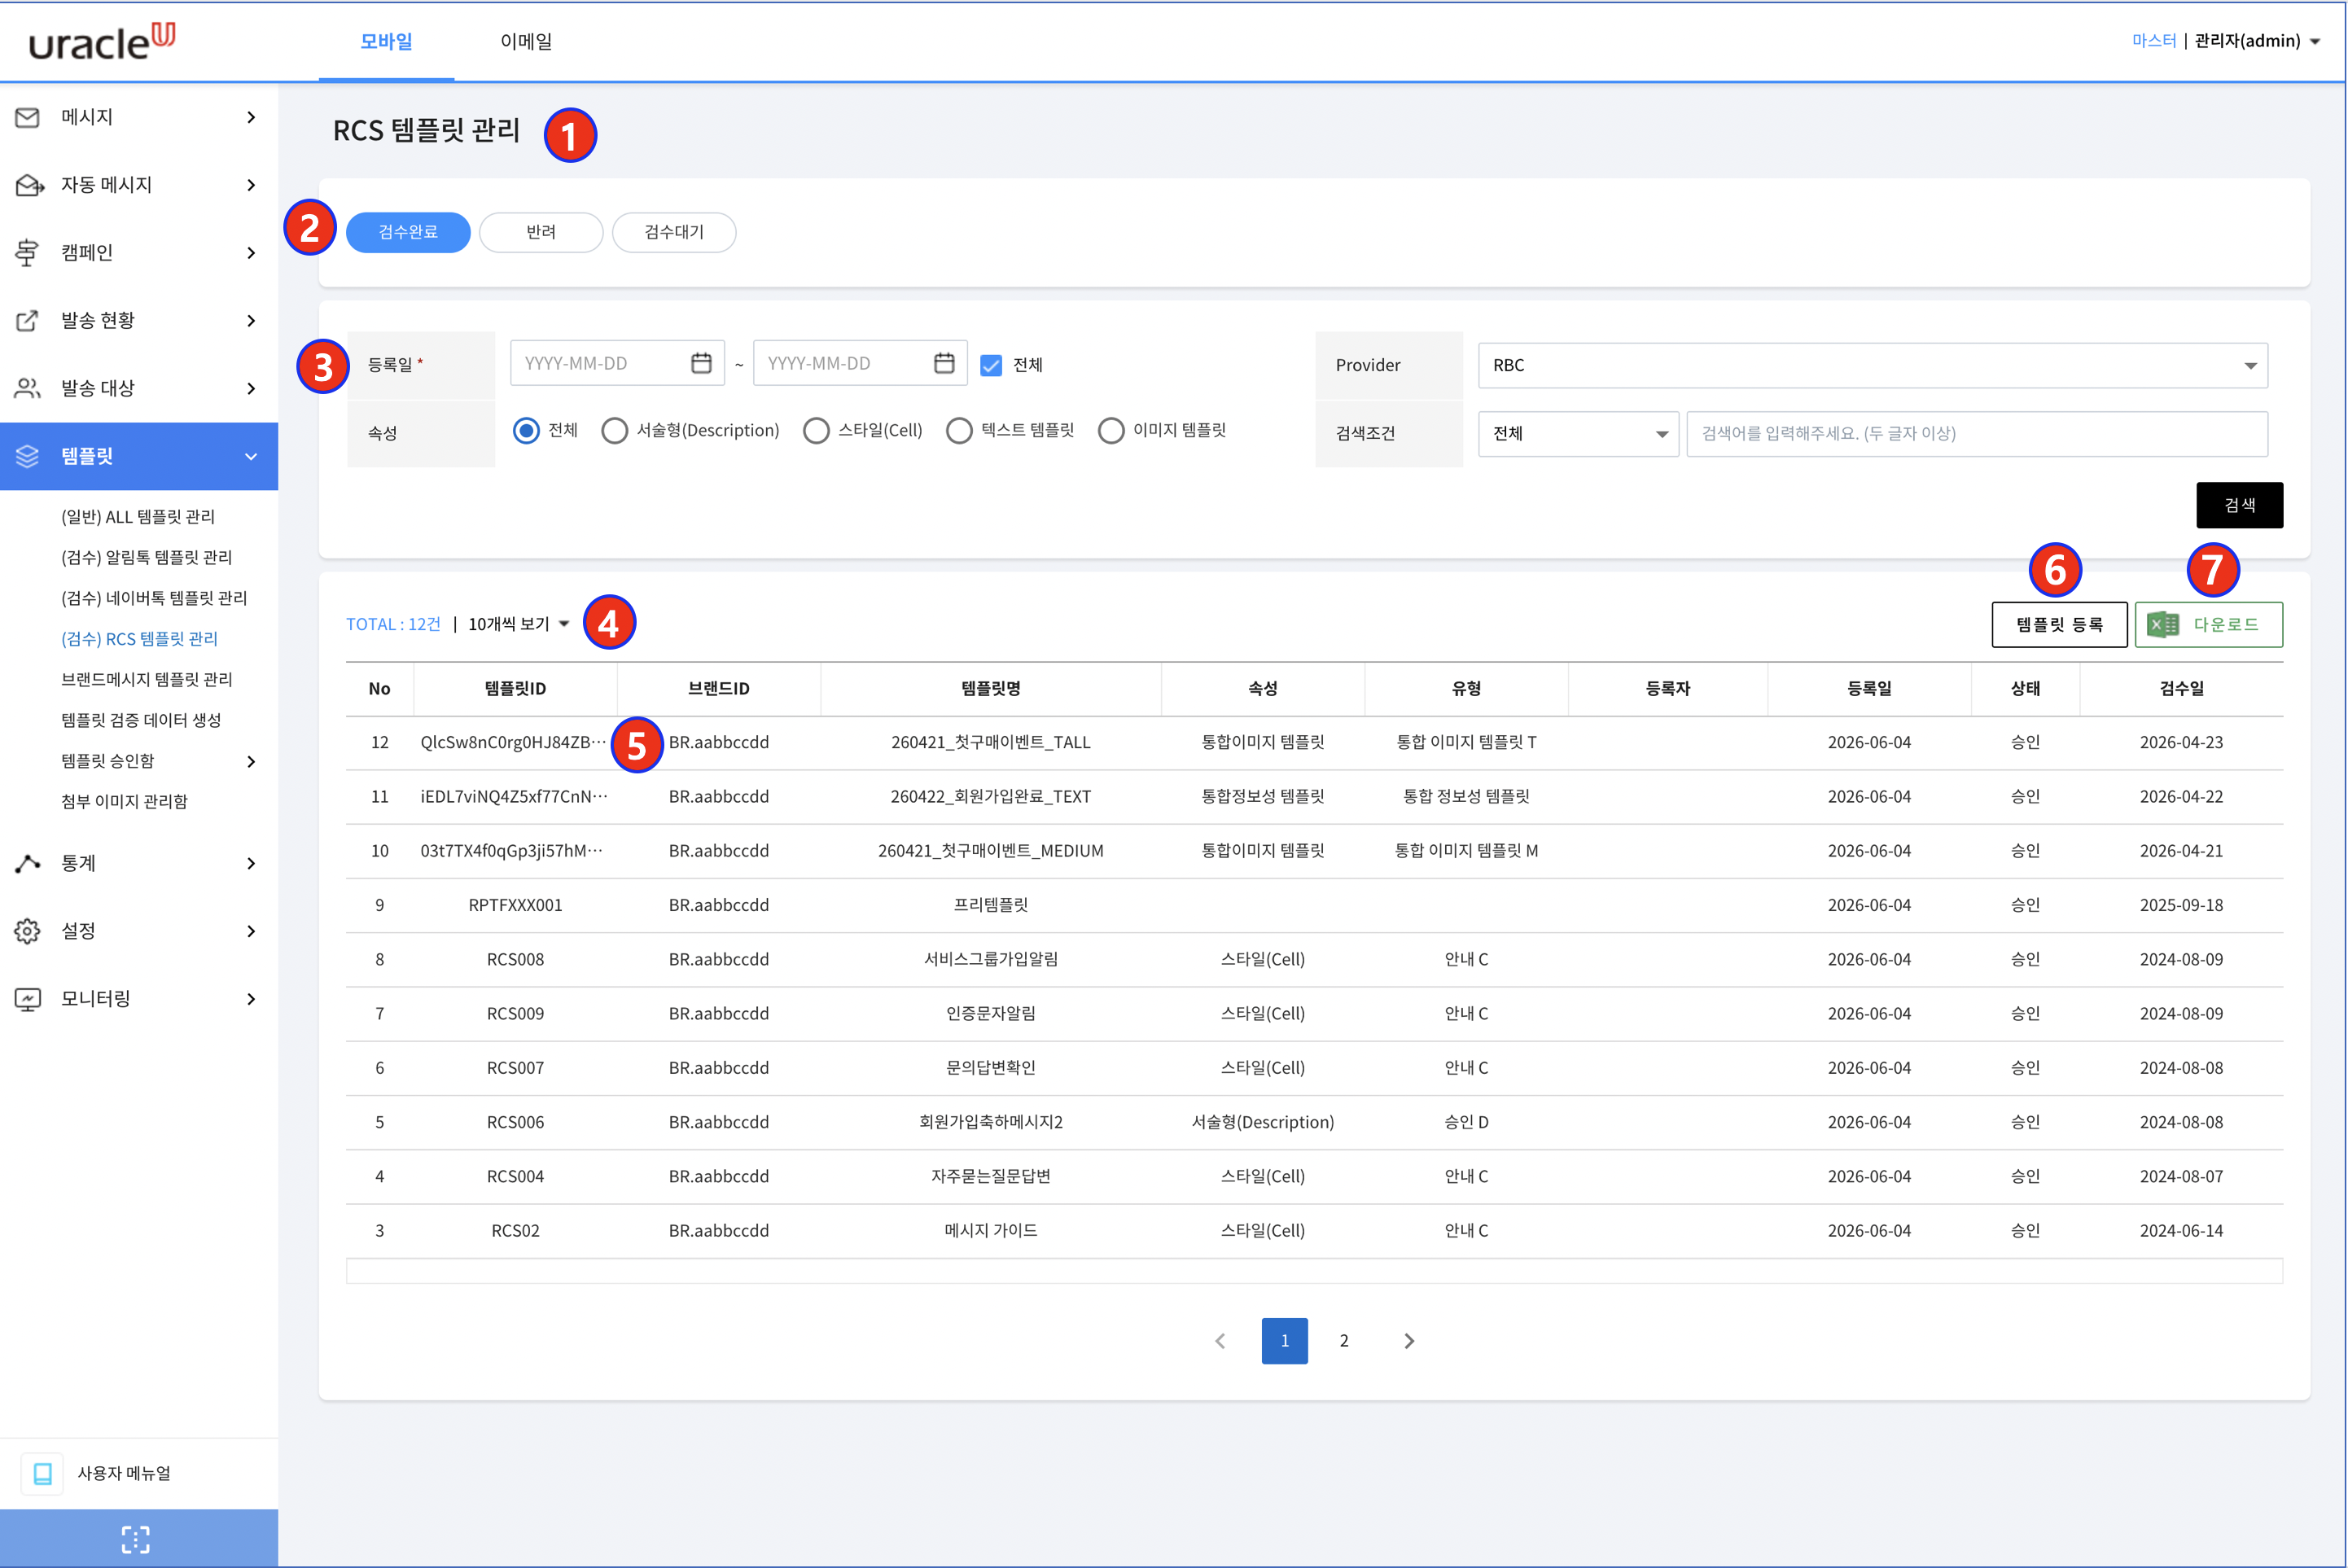Screen dimensions: 2348x1568
Task: Click the Excel icon on 다운로드
Action: pyautogui.click(x=2163, y=624)
